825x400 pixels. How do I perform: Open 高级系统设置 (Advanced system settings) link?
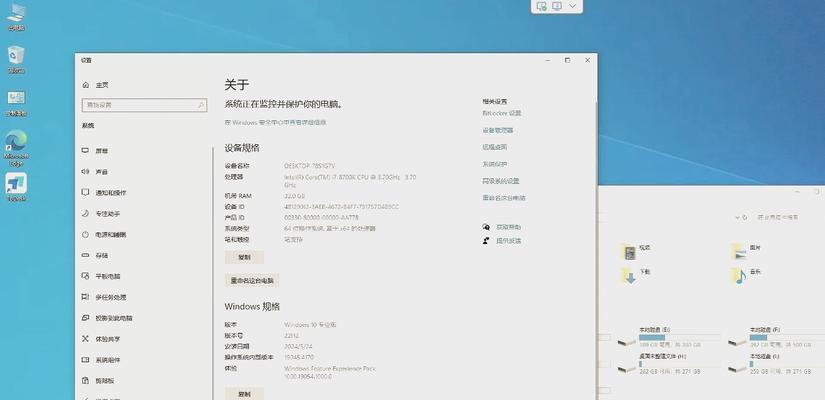[x=500, y=181]
